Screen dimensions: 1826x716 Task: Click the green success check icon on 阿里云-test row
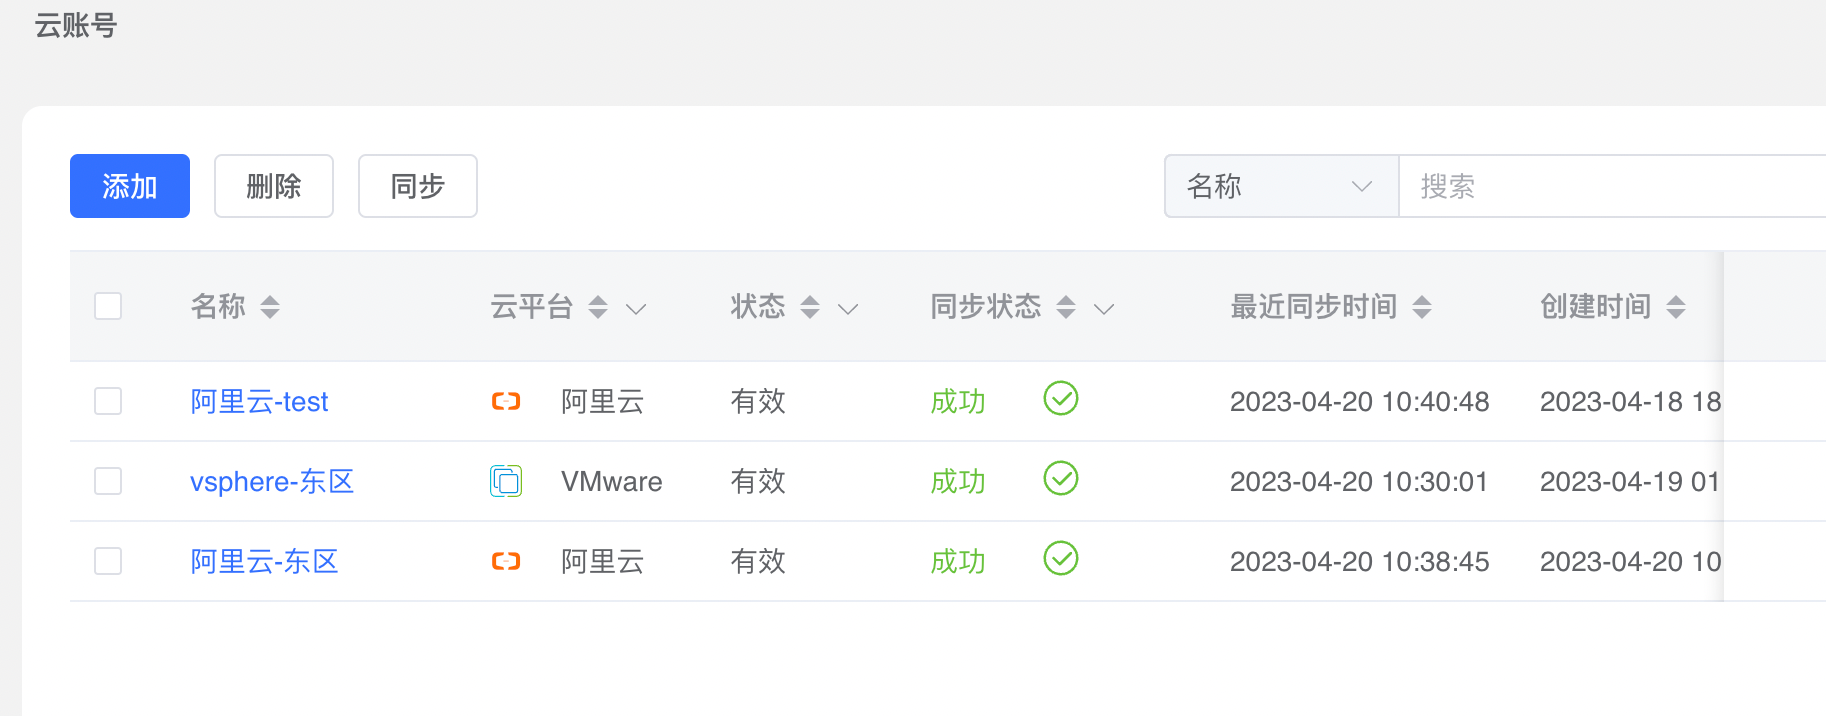(1060, 399)
